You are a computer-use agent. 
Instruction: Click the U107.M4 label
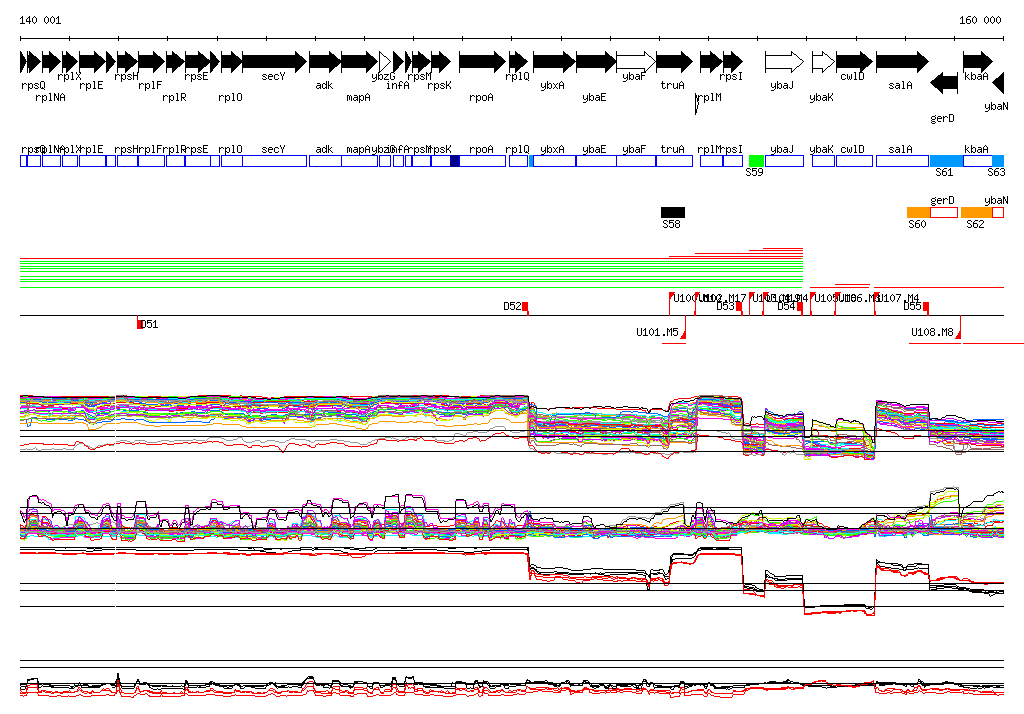[x=899, y=299]
